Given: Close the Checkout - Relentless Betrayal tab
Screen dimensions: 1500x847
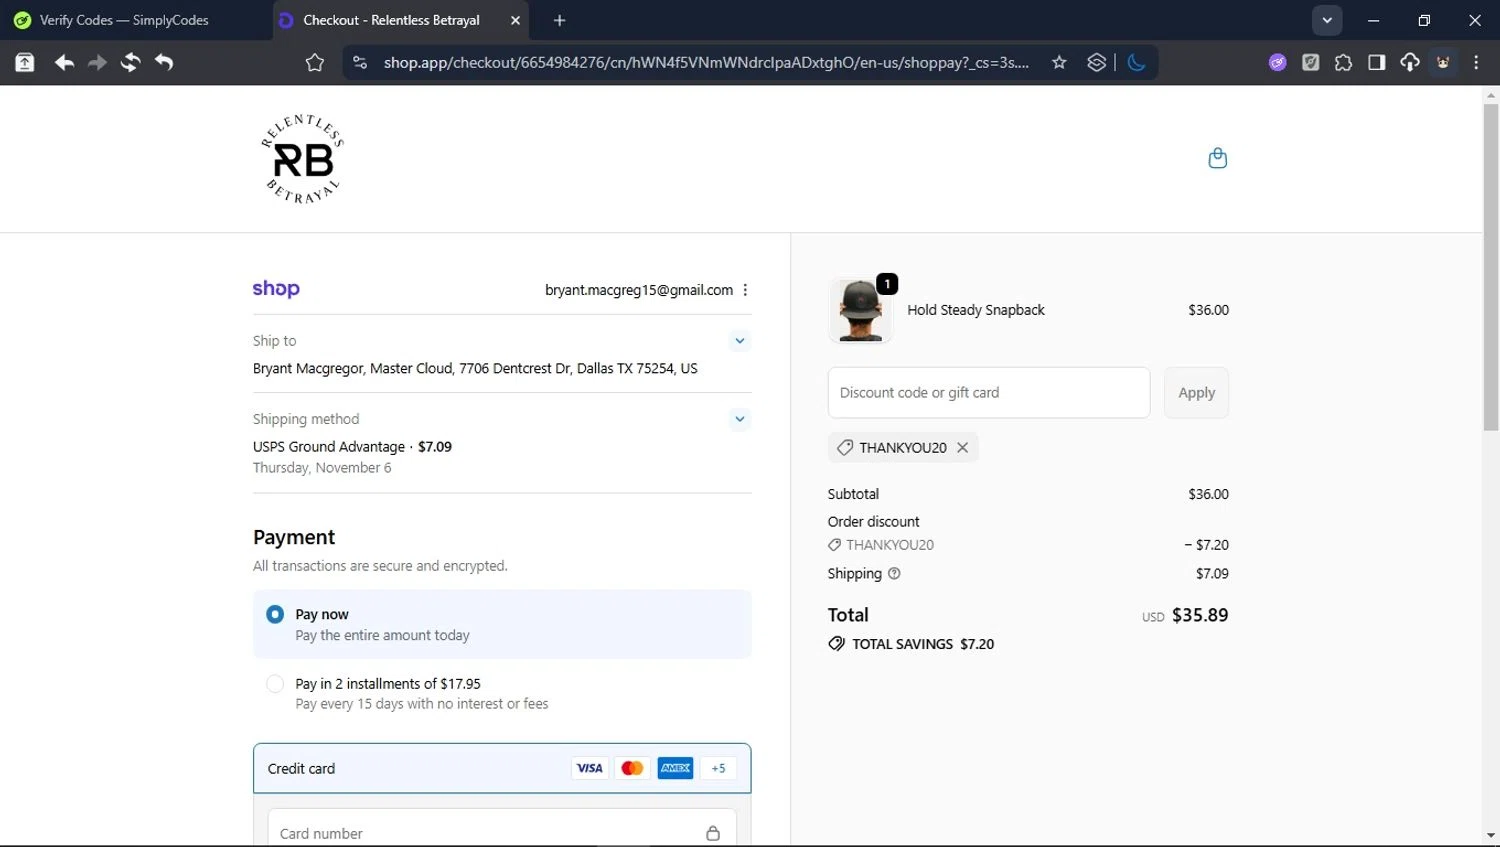Looking at the screenshot, I should point(515,20).
